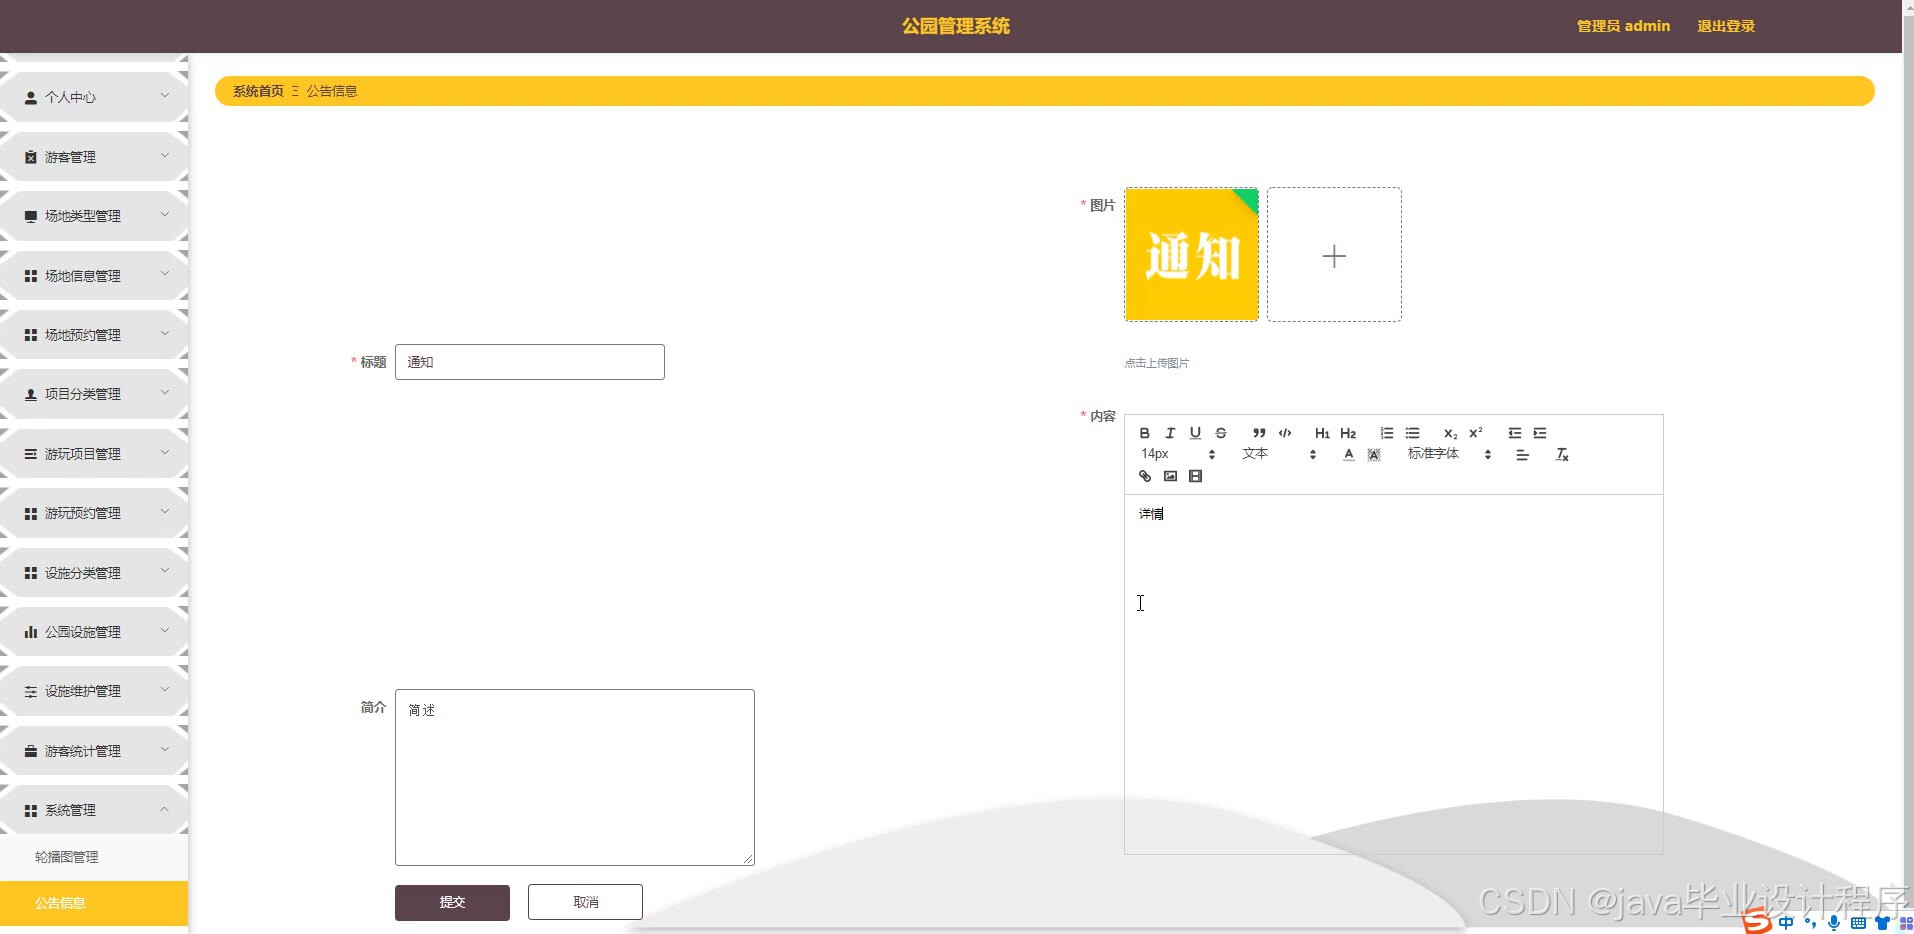Image resolution: width=1914 pixels, height=934 pixels.
Task: Insert an ordered numbered list
Action: 1386,433
